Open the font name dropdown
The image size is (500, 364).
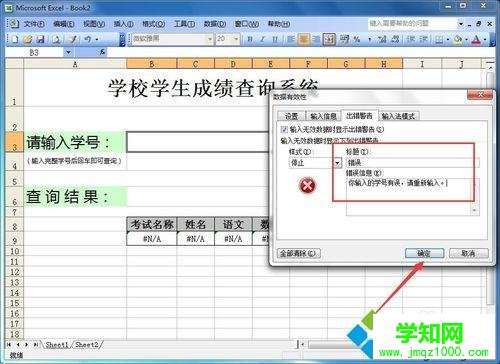coord(210,39)
